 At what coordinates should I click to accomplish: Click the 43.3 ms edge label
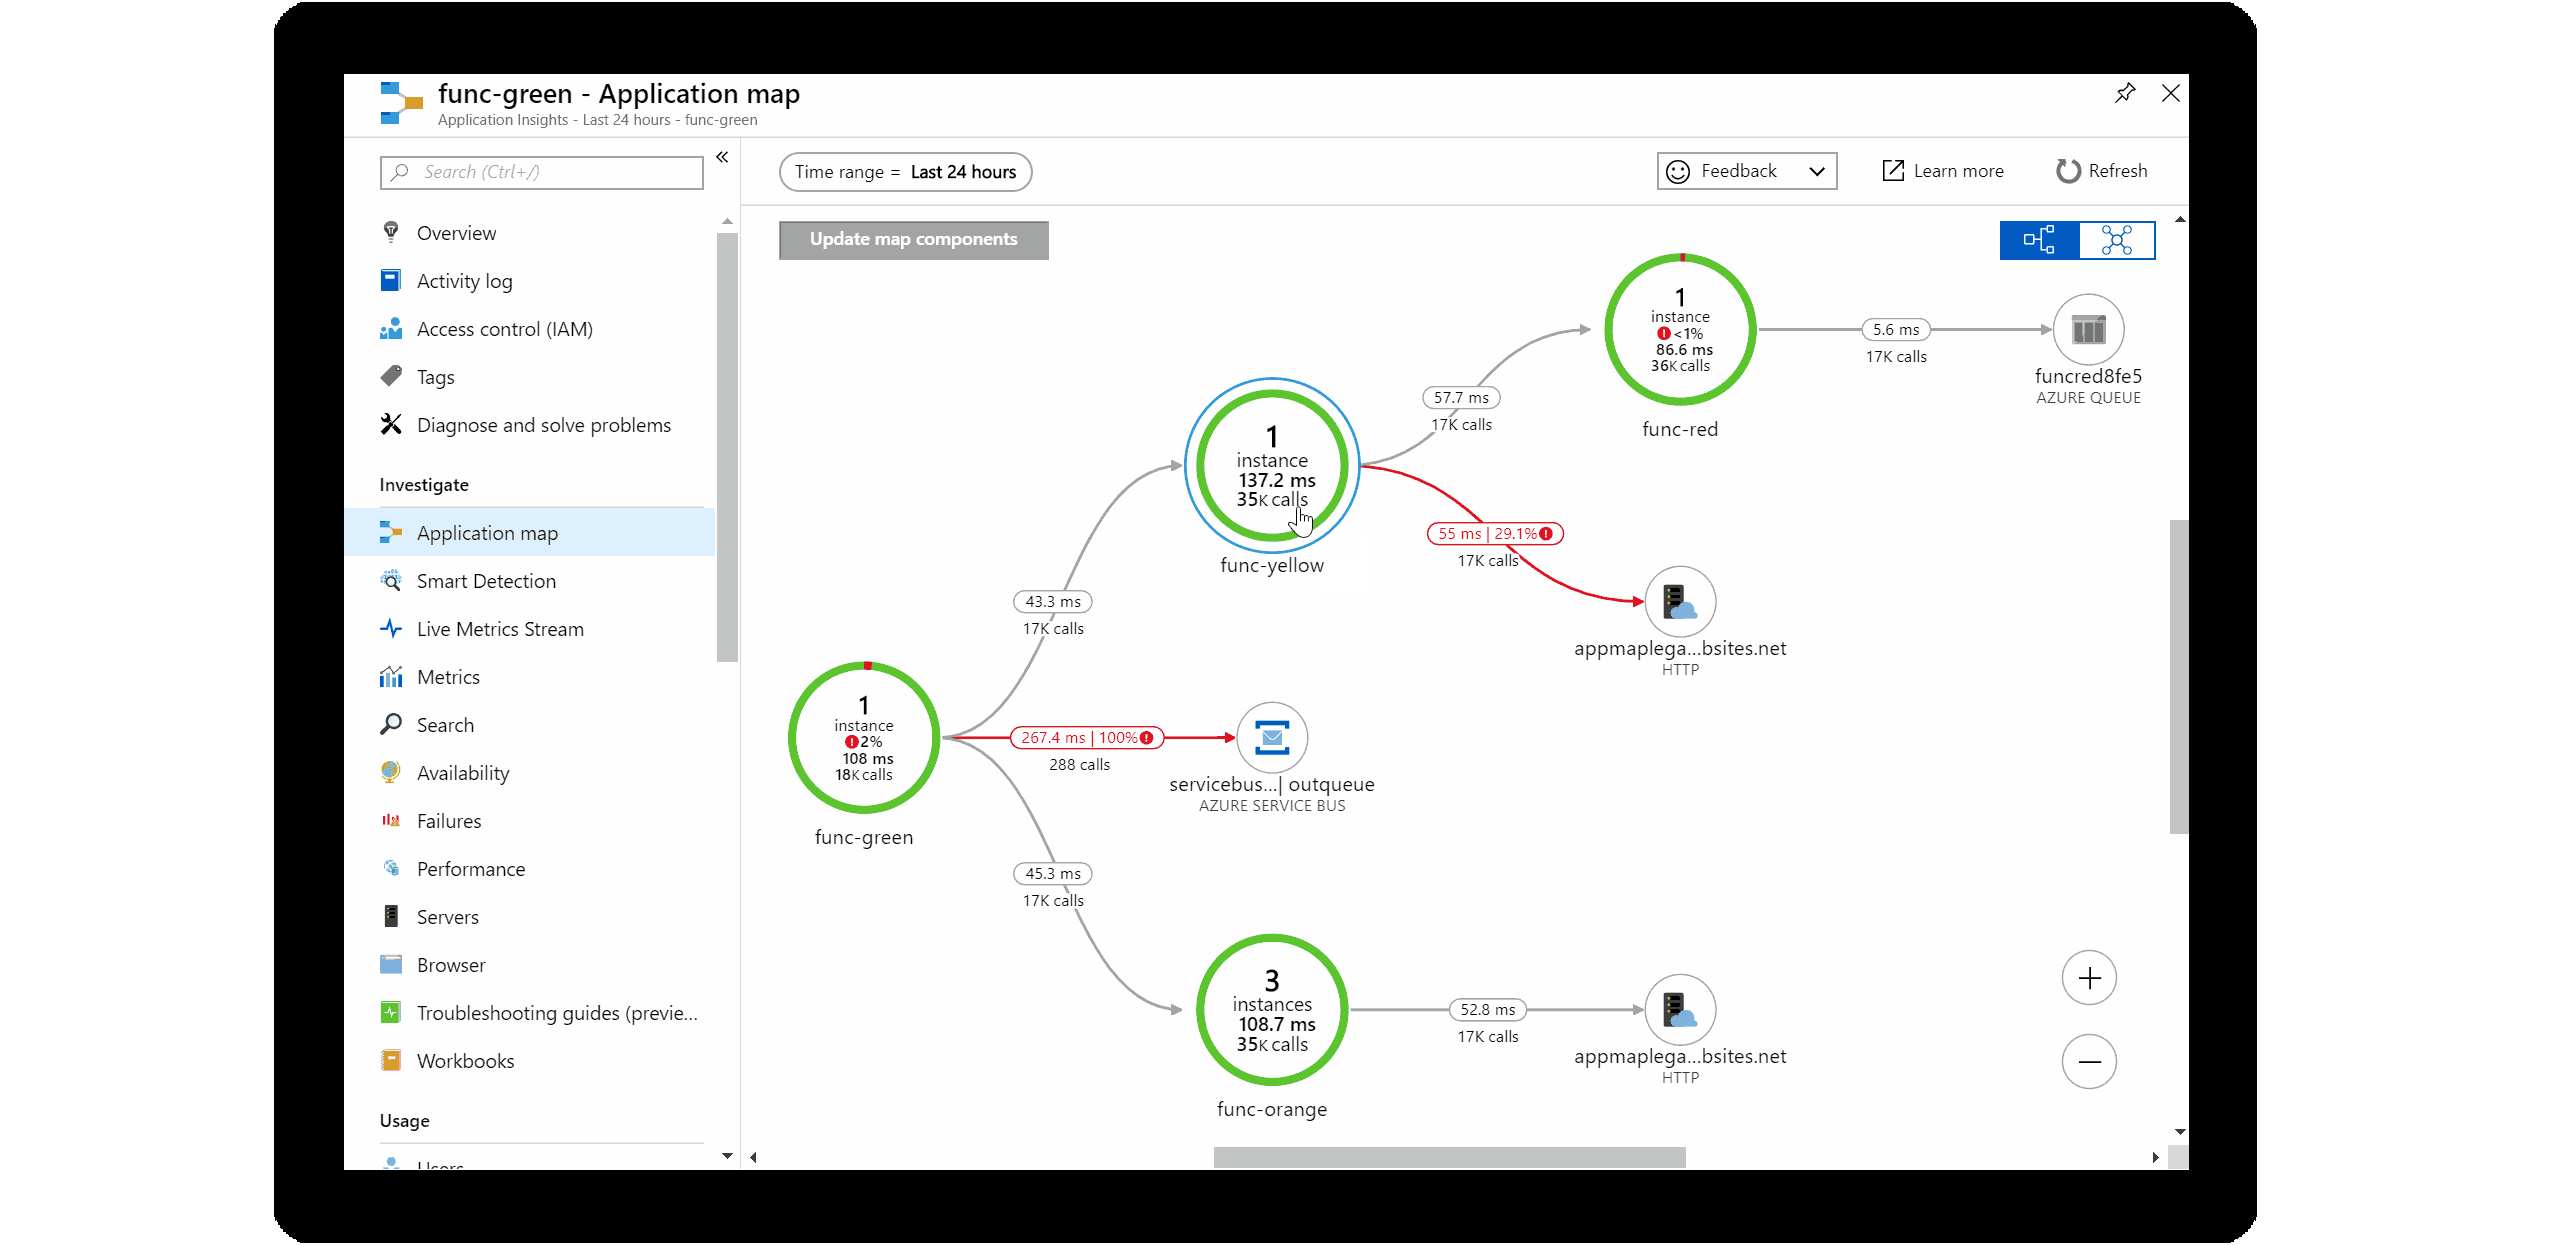pyautogui.click(x=1053, y=602)
